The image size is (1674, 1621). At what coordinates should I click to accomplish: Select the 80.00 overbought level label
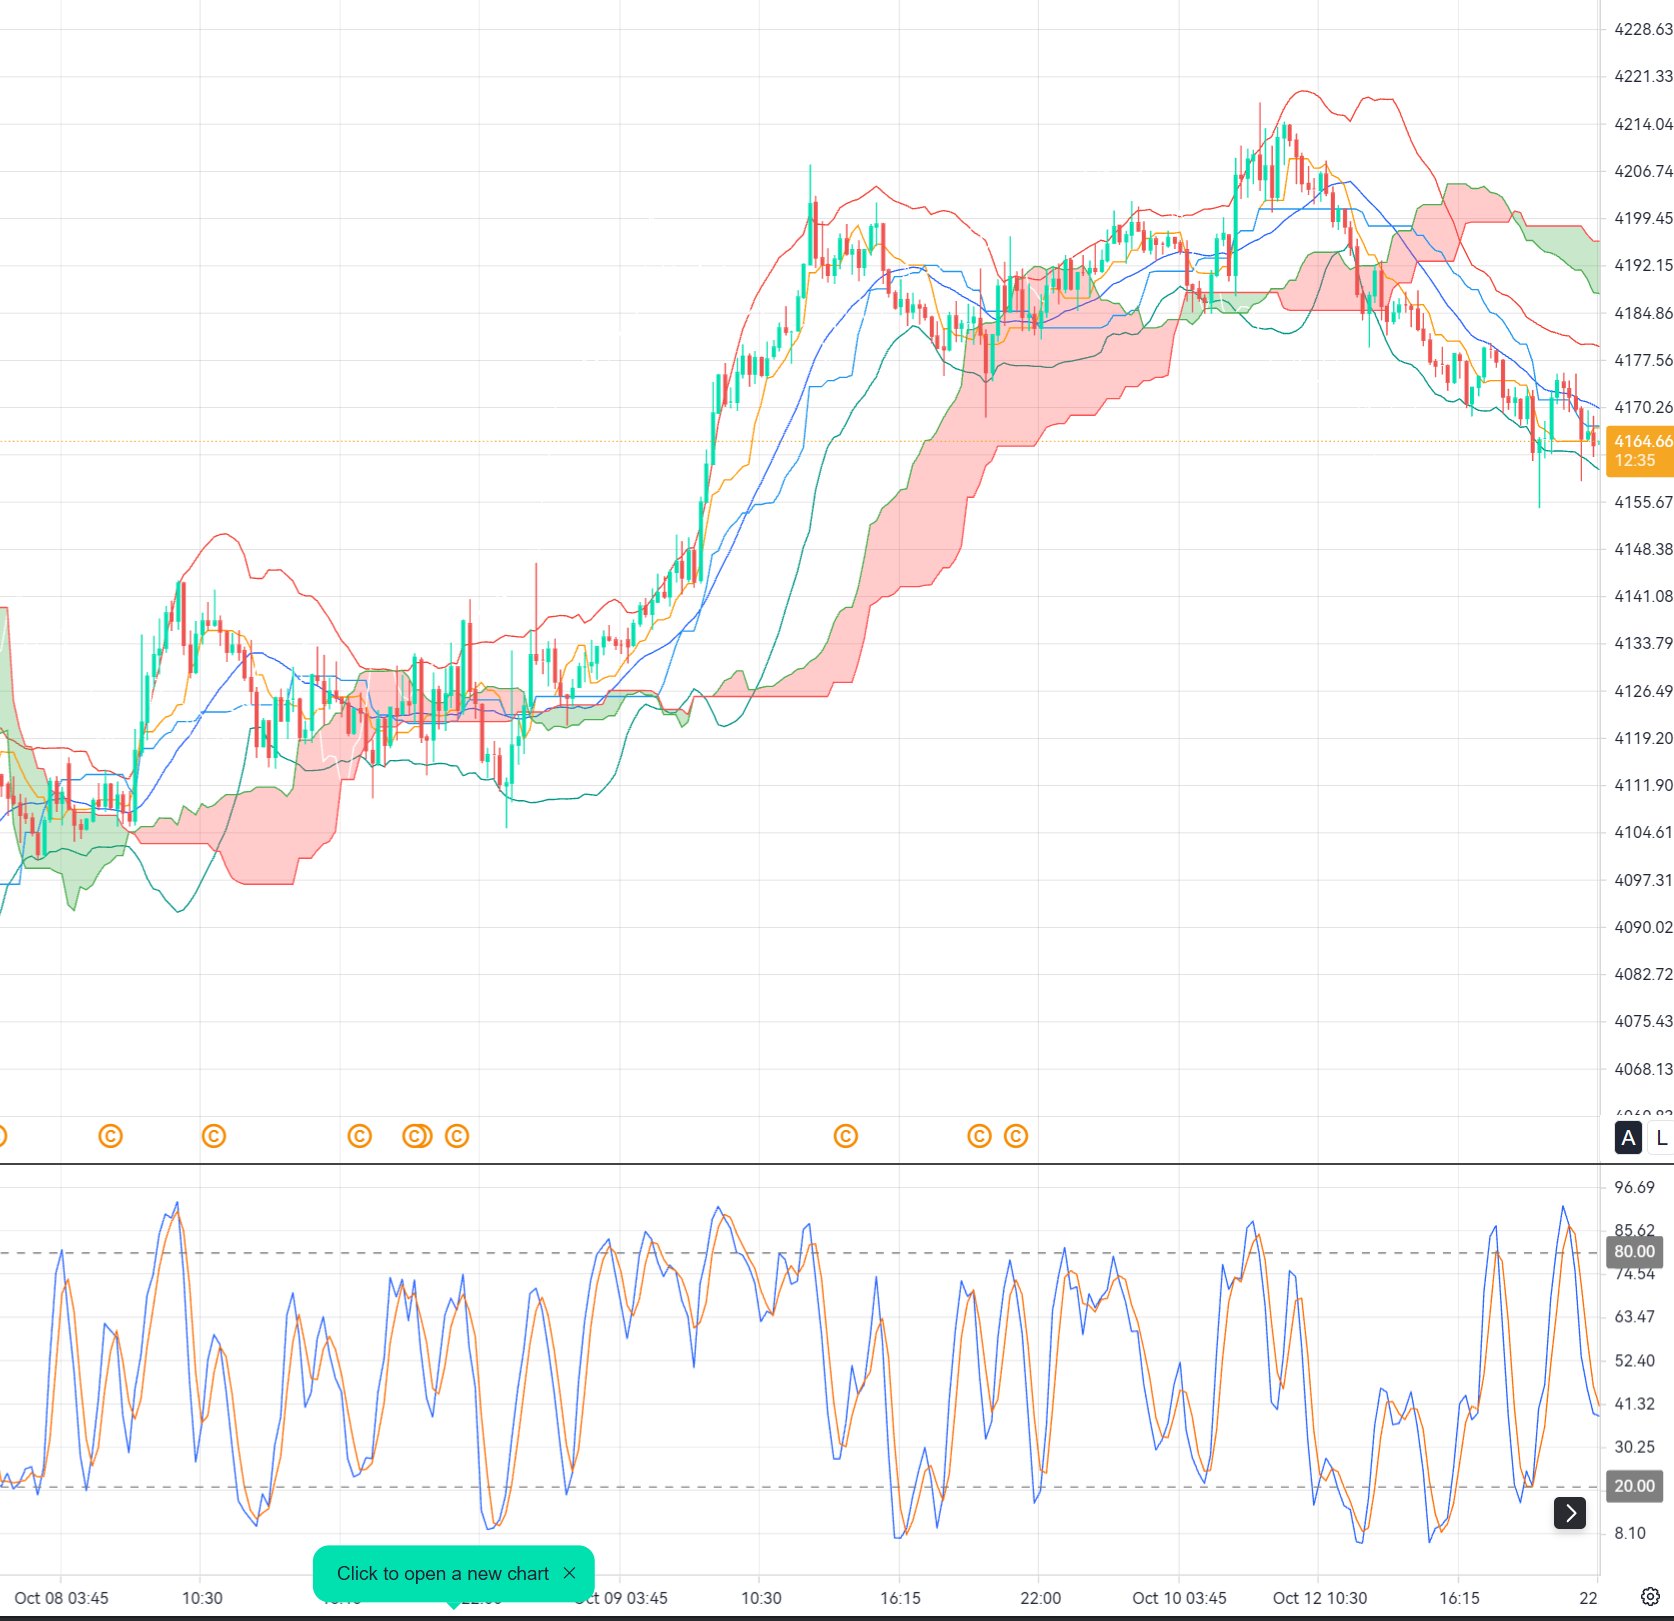point(1634,1251)
